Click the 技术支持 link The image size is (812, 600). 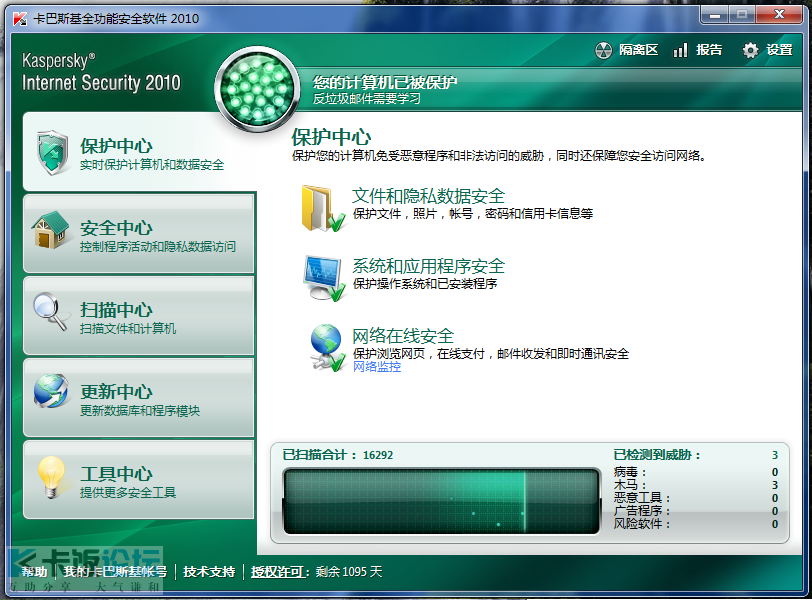(x=209, y=572)
